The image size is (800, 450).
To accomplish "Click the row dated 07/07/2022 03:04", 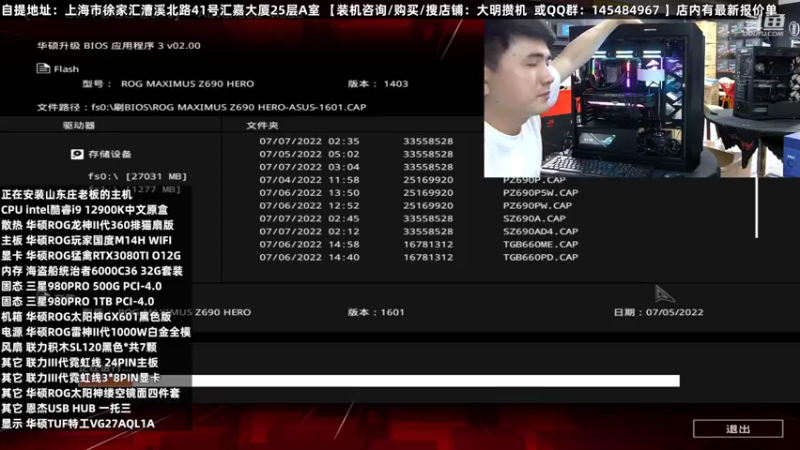I will [356, 167].
